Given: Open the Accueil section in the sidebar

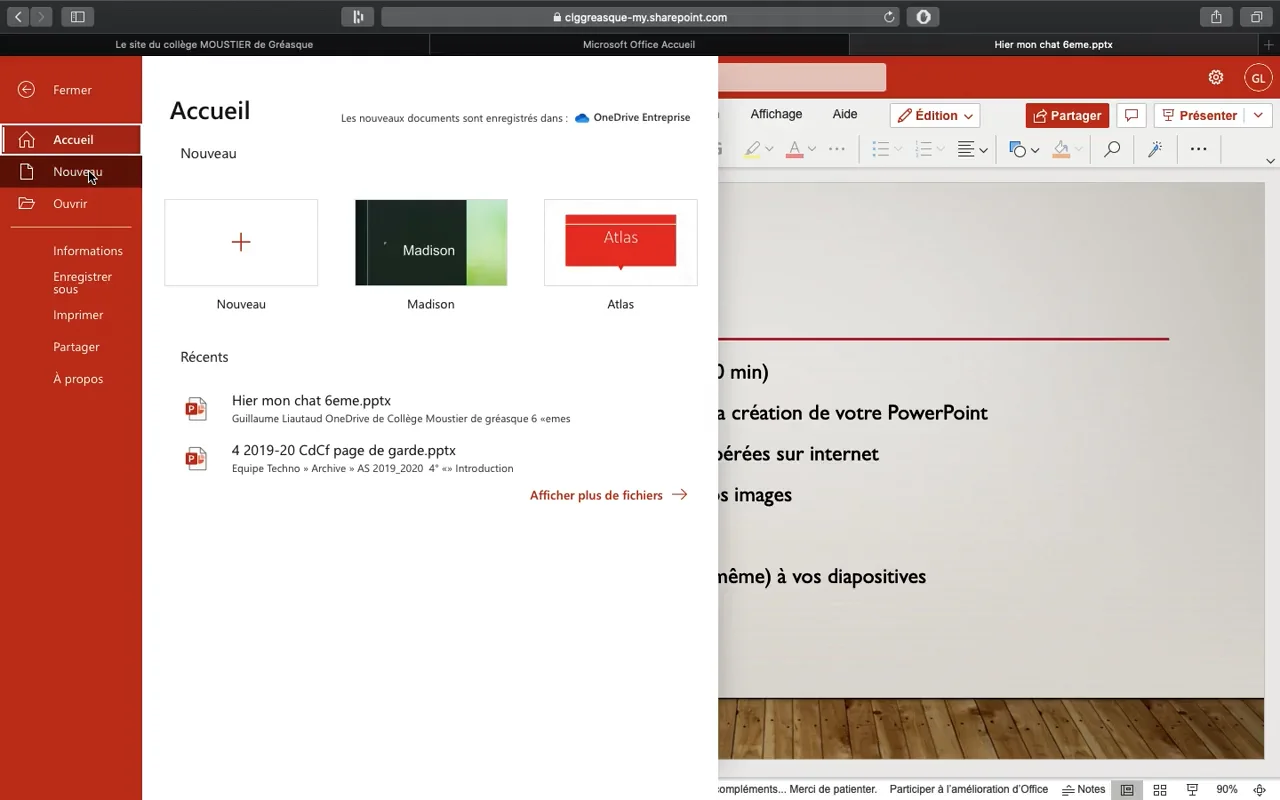Looking at the screenshot, I should 71,140.
